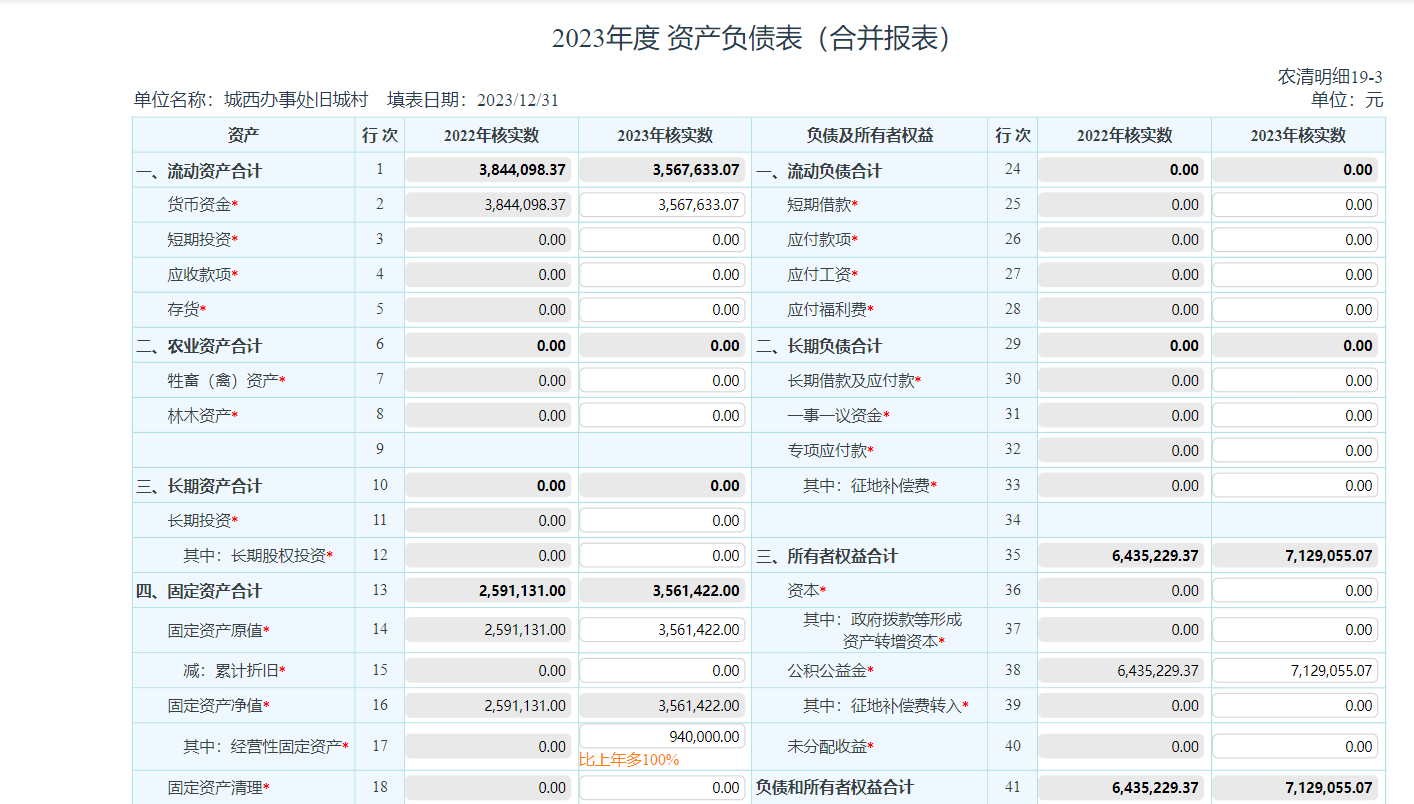Click the liability-side 2022年核实数 column header
The height and width of the screenshot is (804, 1414).
point(1124,136)
